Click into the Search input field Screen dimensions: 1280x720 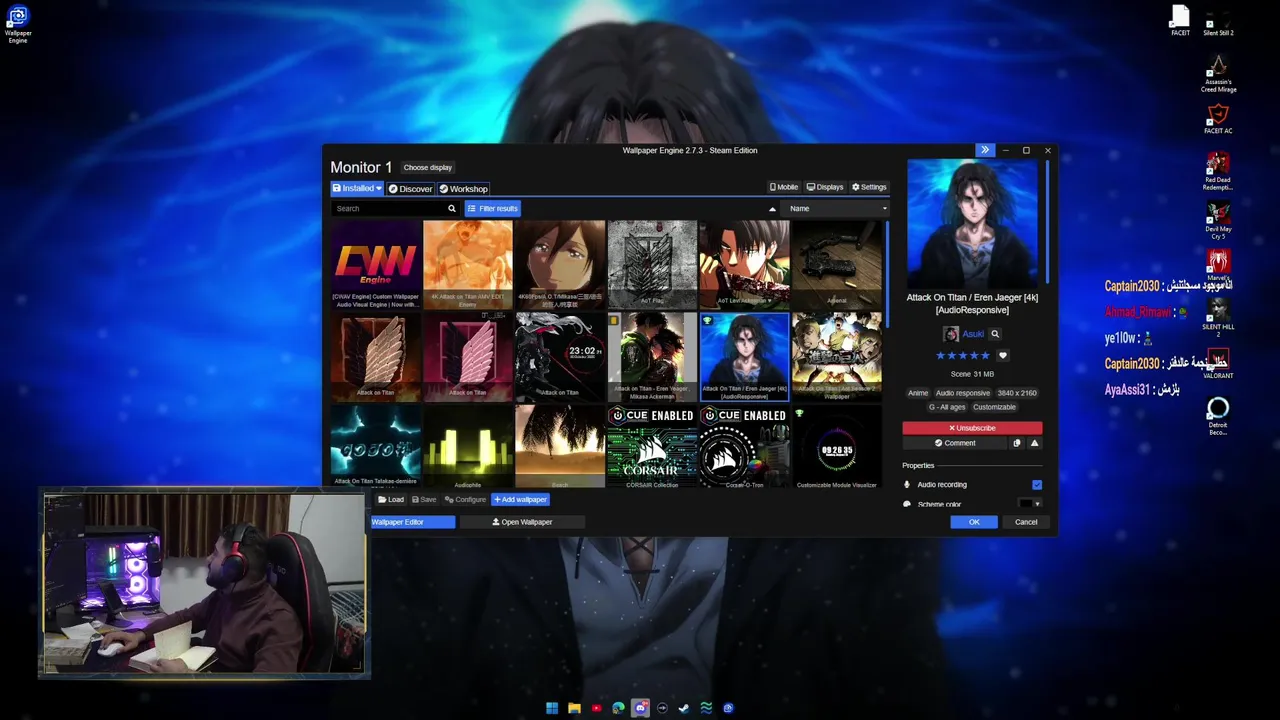point(389,208)
